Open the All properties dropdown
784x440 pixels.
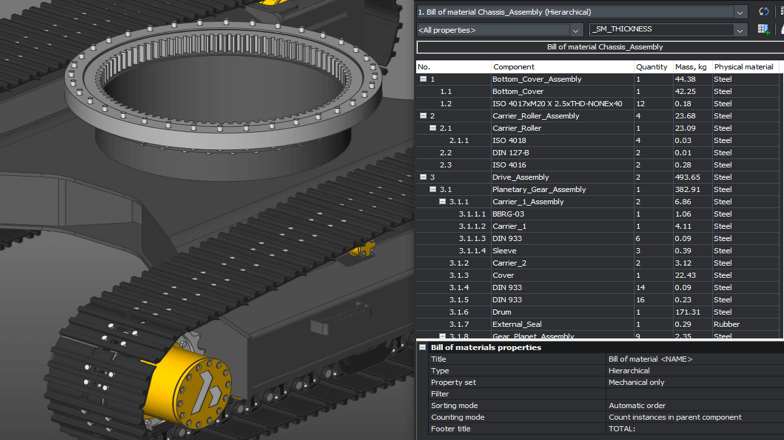click(575, 30)
